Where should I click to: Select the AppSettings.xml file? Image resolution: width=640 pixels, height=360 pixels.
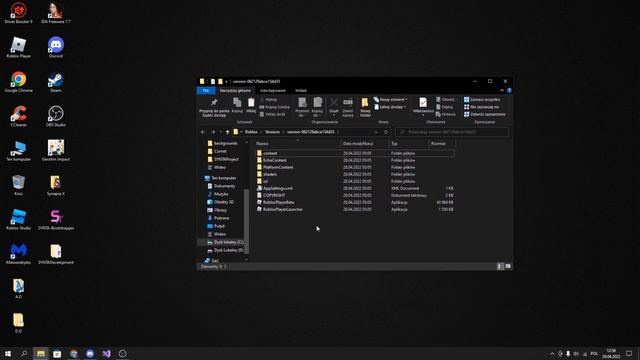click(x=278, y=188)
